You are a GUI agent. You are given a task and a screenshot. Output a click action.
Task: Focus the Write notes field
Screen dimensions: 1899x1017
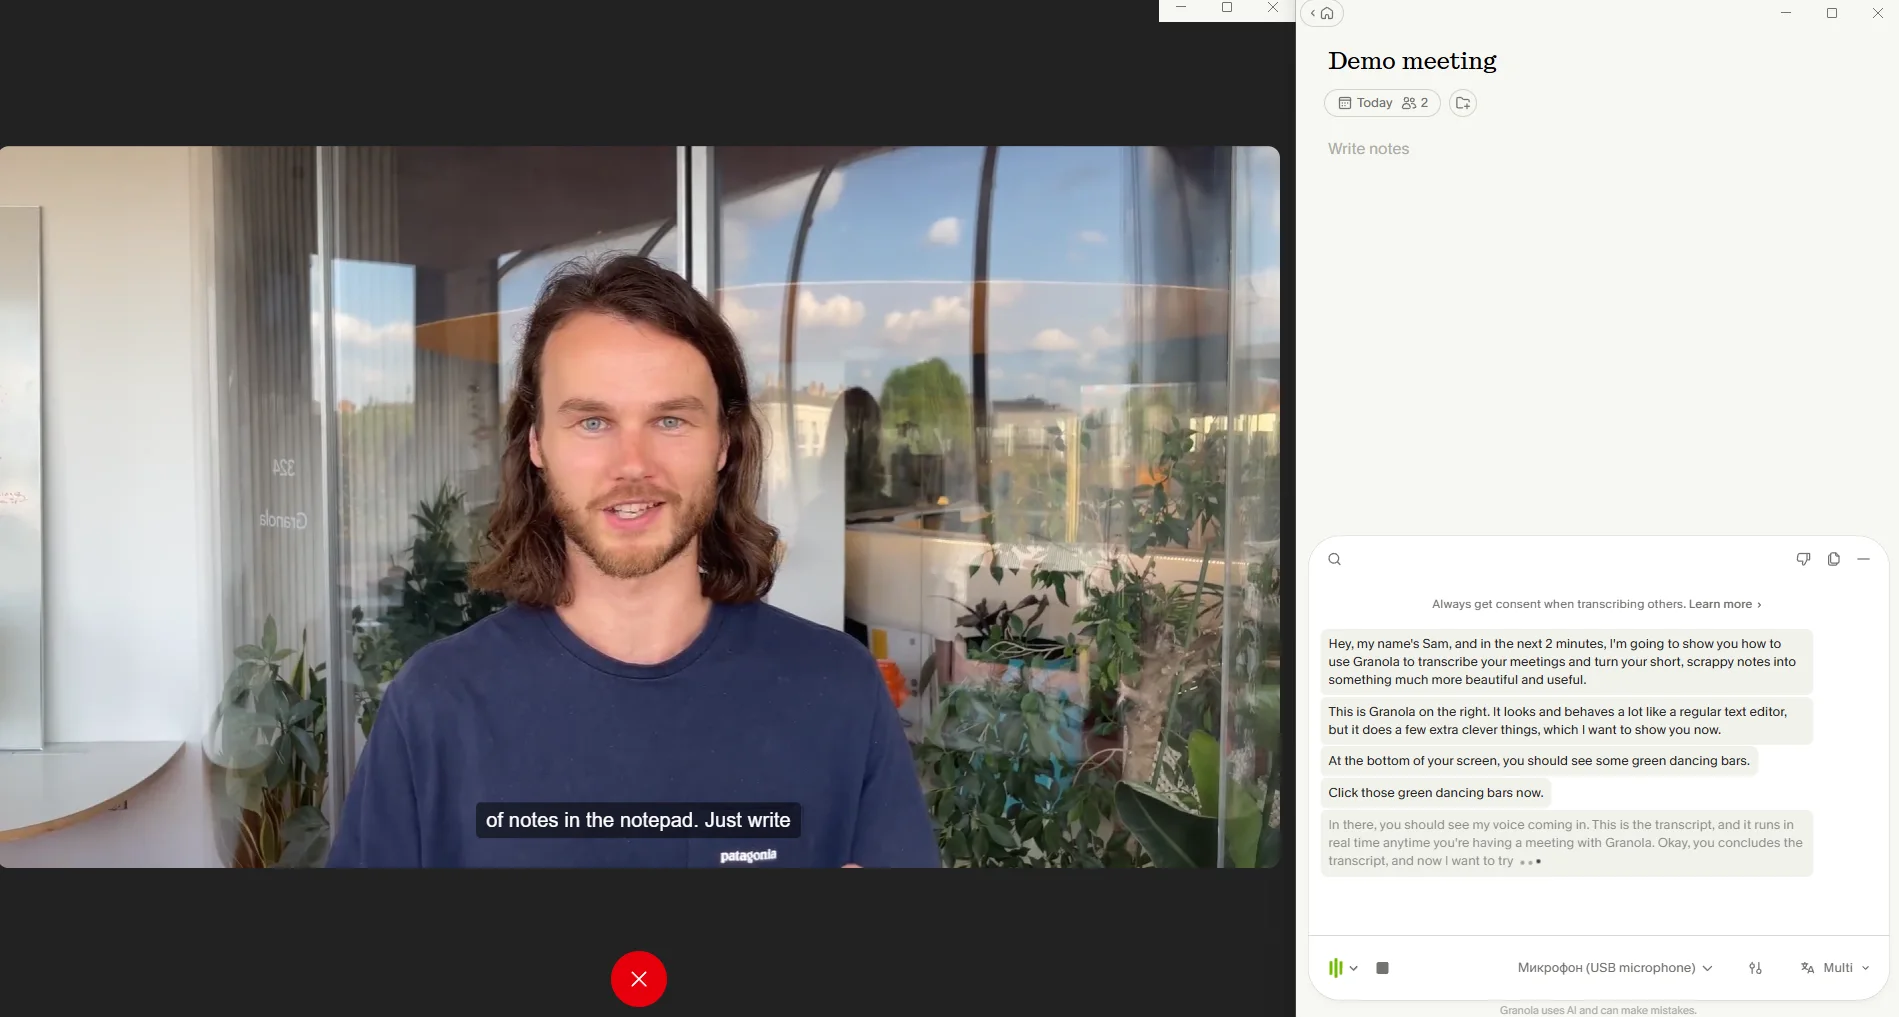pyautogui.click(x=1368, y=149)
